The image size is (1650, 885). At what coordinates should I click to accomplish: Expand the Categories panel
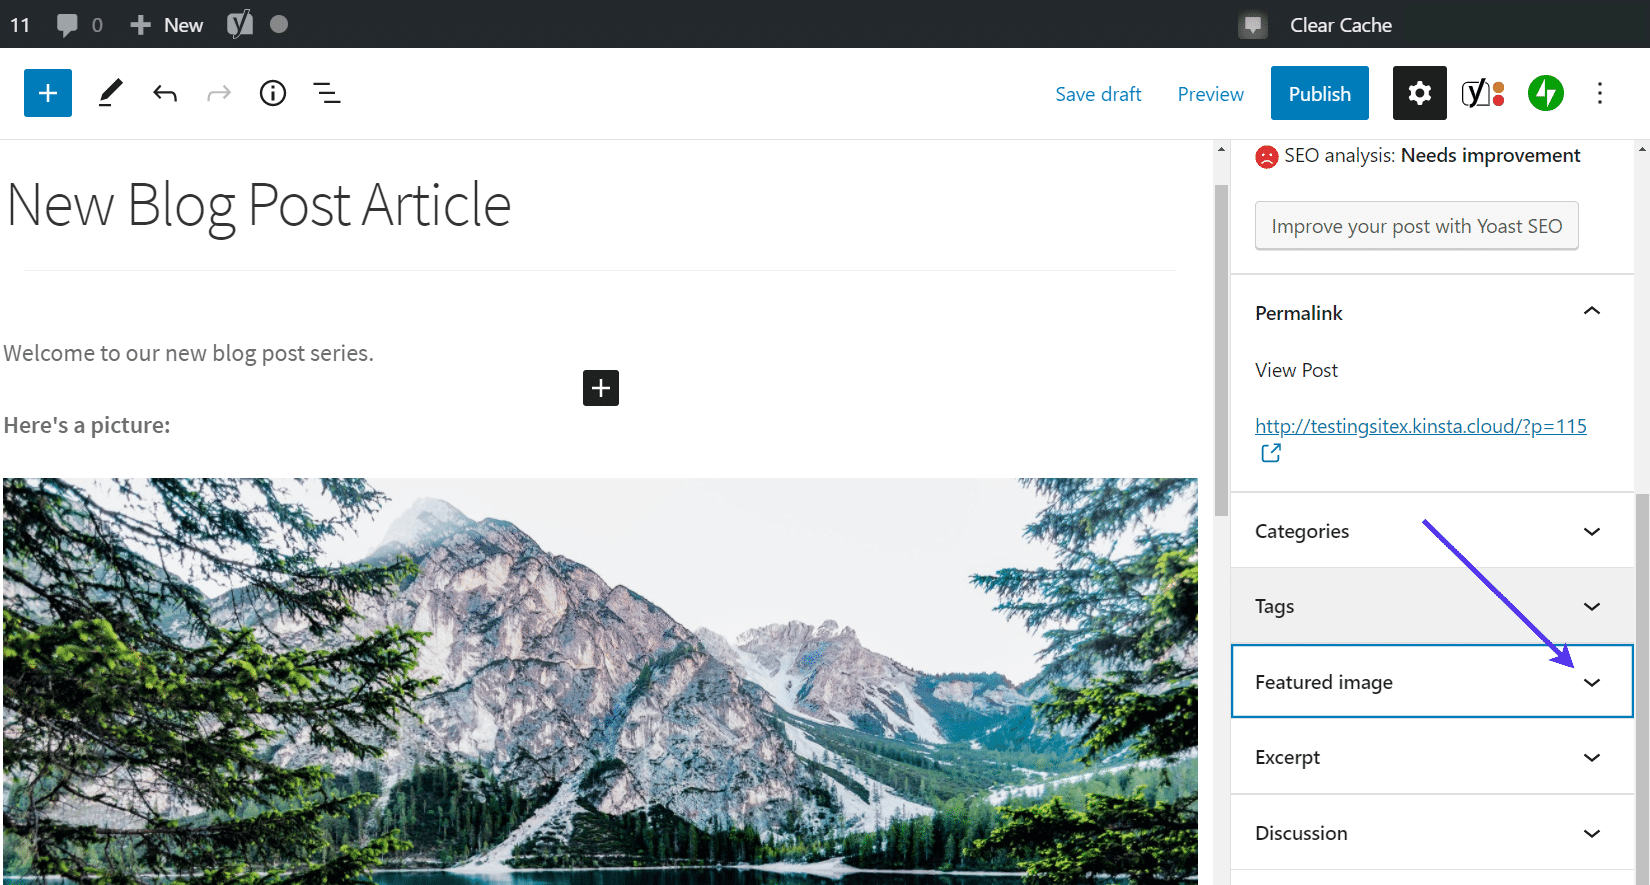tap(1592, 531)
